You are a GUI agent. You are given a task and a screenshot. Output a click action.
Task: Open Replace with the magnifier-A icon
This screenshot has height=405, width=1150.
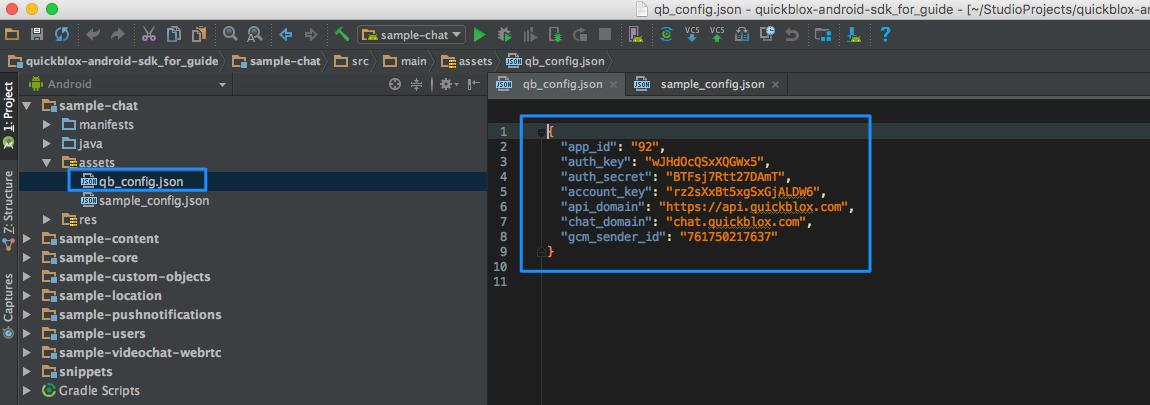254,34
